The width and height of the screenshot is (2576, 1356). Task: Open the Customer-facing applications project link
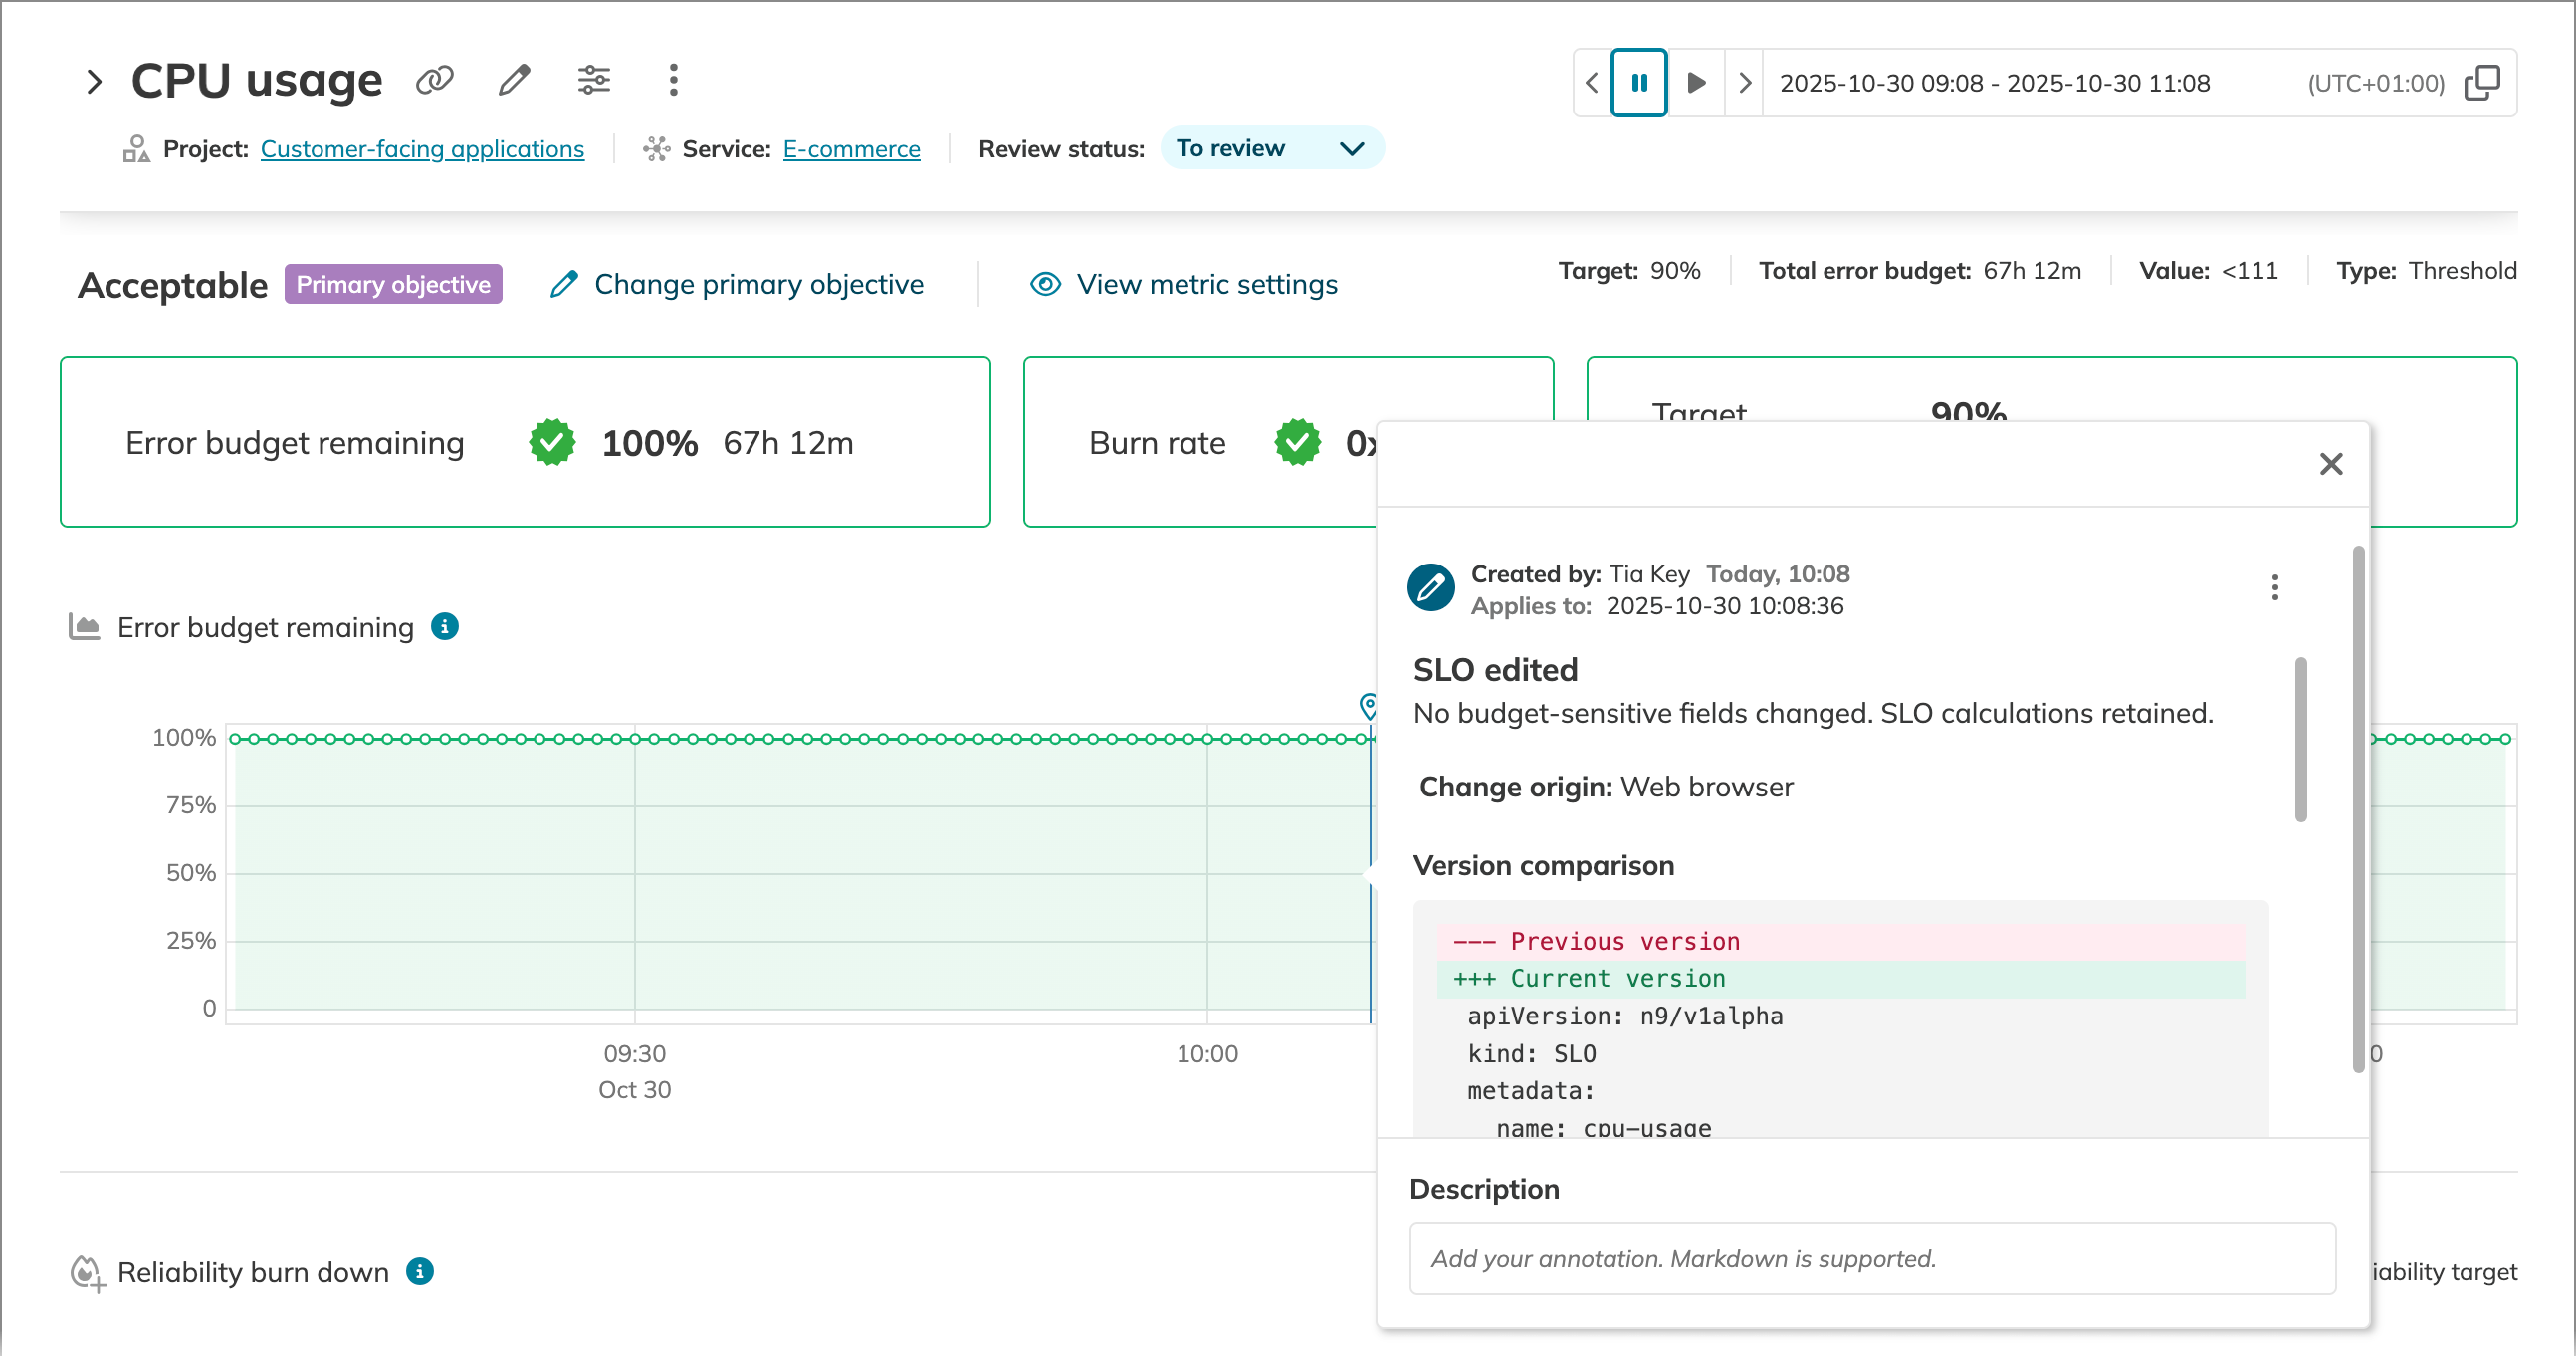pos(422,149)
